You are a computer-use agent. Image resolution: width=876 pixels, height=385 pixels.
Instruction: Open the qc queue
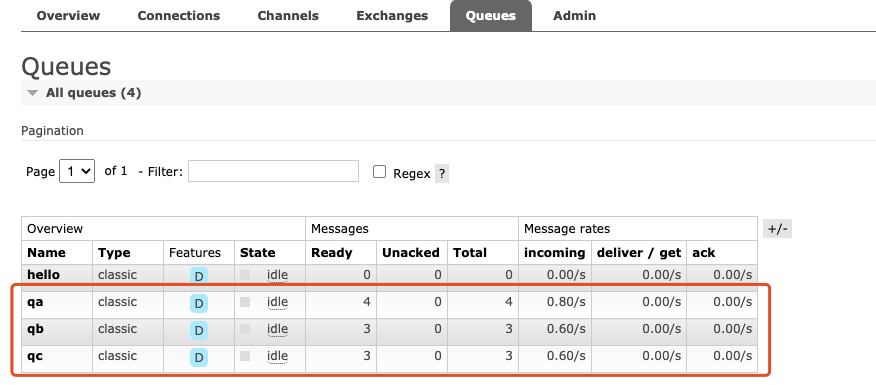(x=35, y=356)
